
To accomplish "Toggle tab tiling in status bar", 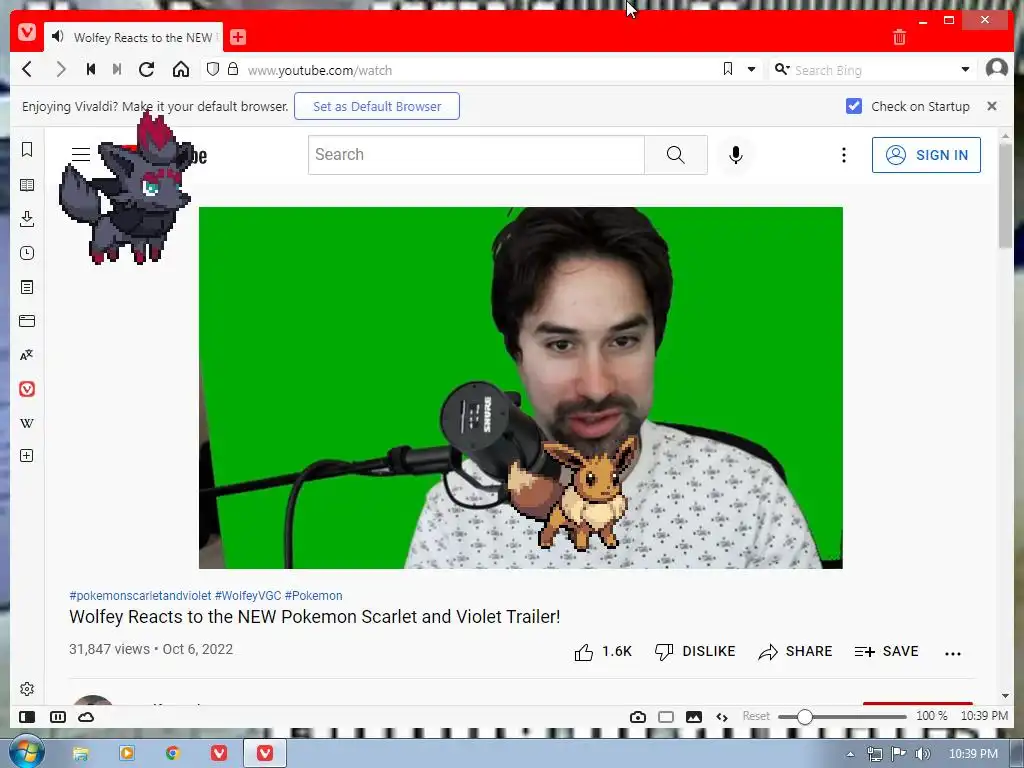I will (57, 717).
